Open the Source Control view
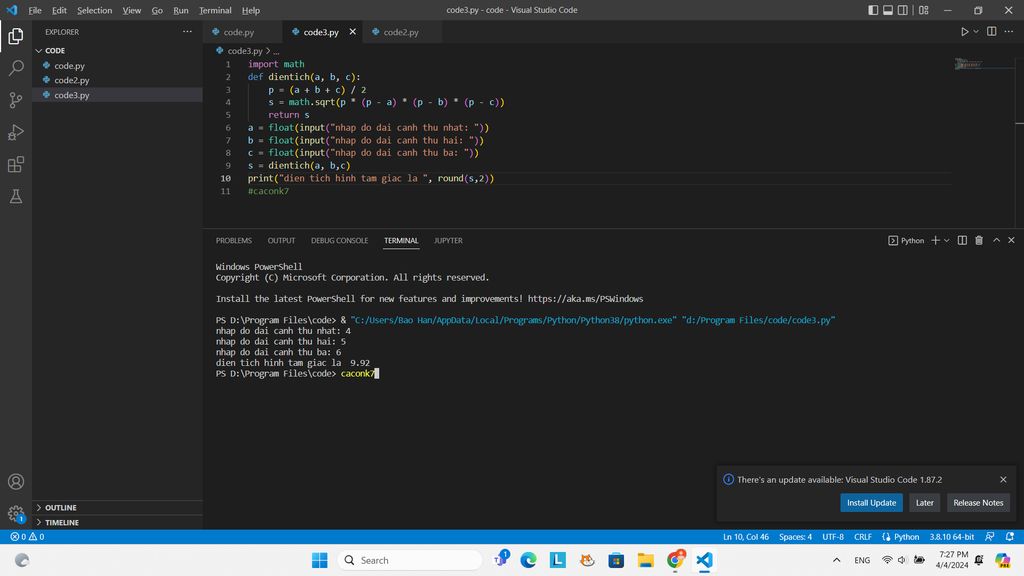 [x=16, y=100]
